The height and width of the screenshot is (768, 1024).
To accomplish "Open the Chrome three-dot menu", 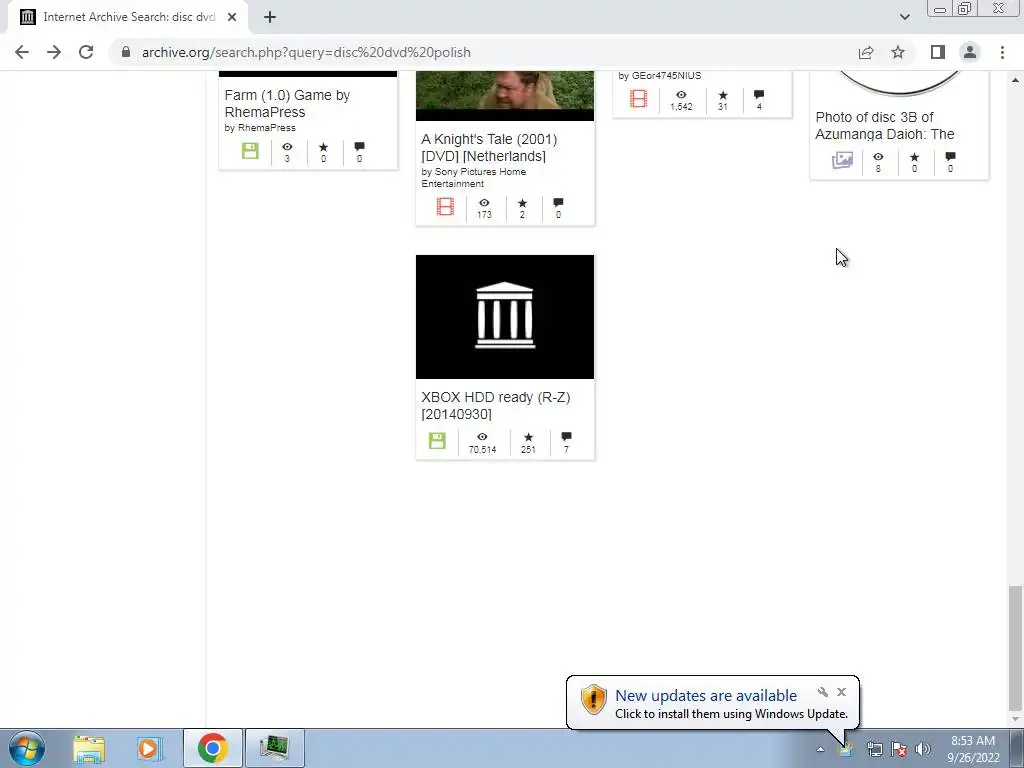I will pos(1002,52).
